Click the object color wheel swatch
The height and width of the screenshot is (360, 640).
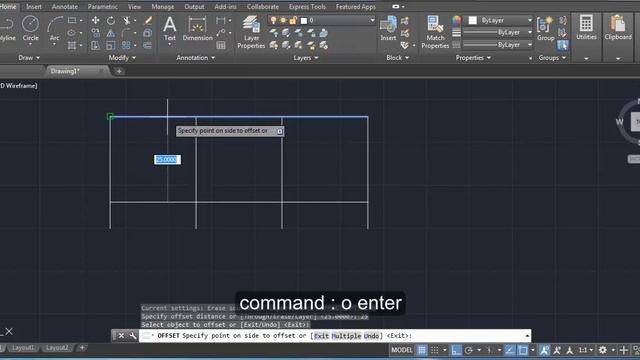point(456,20)
